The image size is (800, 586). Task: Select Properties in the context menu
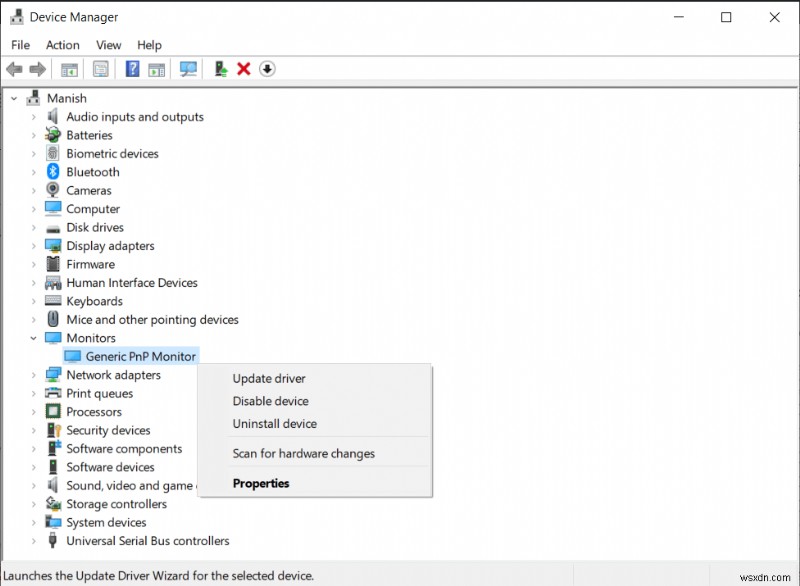pyautogui.click(x=261, y=483)
